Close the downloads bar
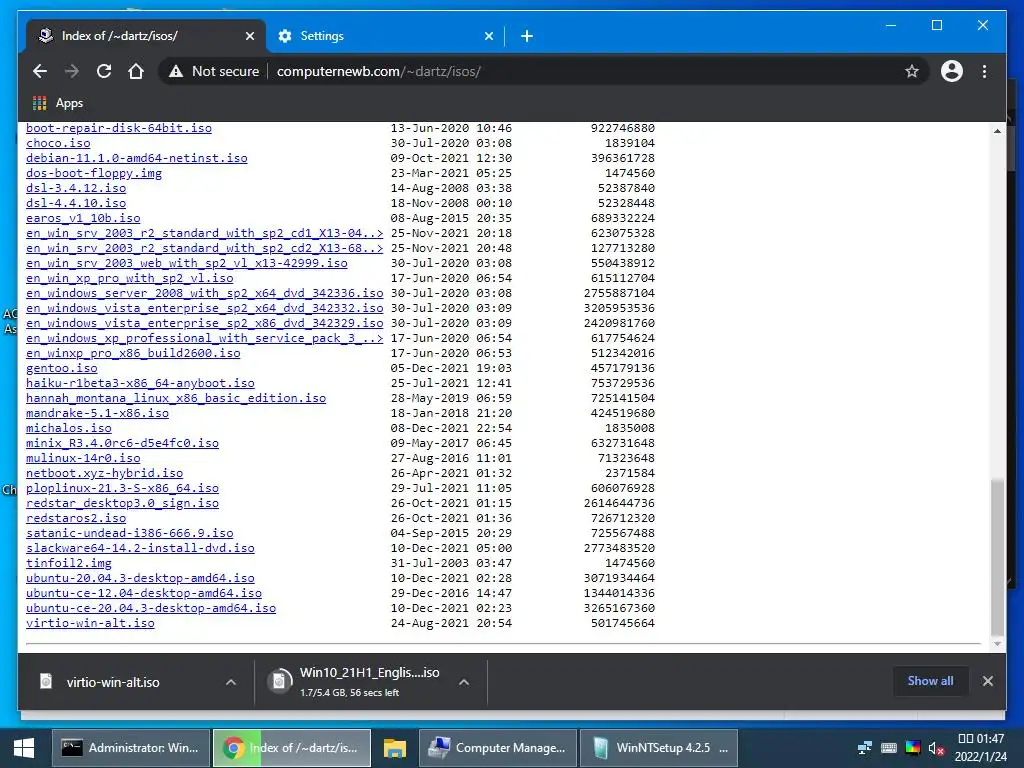 [987, 681]
